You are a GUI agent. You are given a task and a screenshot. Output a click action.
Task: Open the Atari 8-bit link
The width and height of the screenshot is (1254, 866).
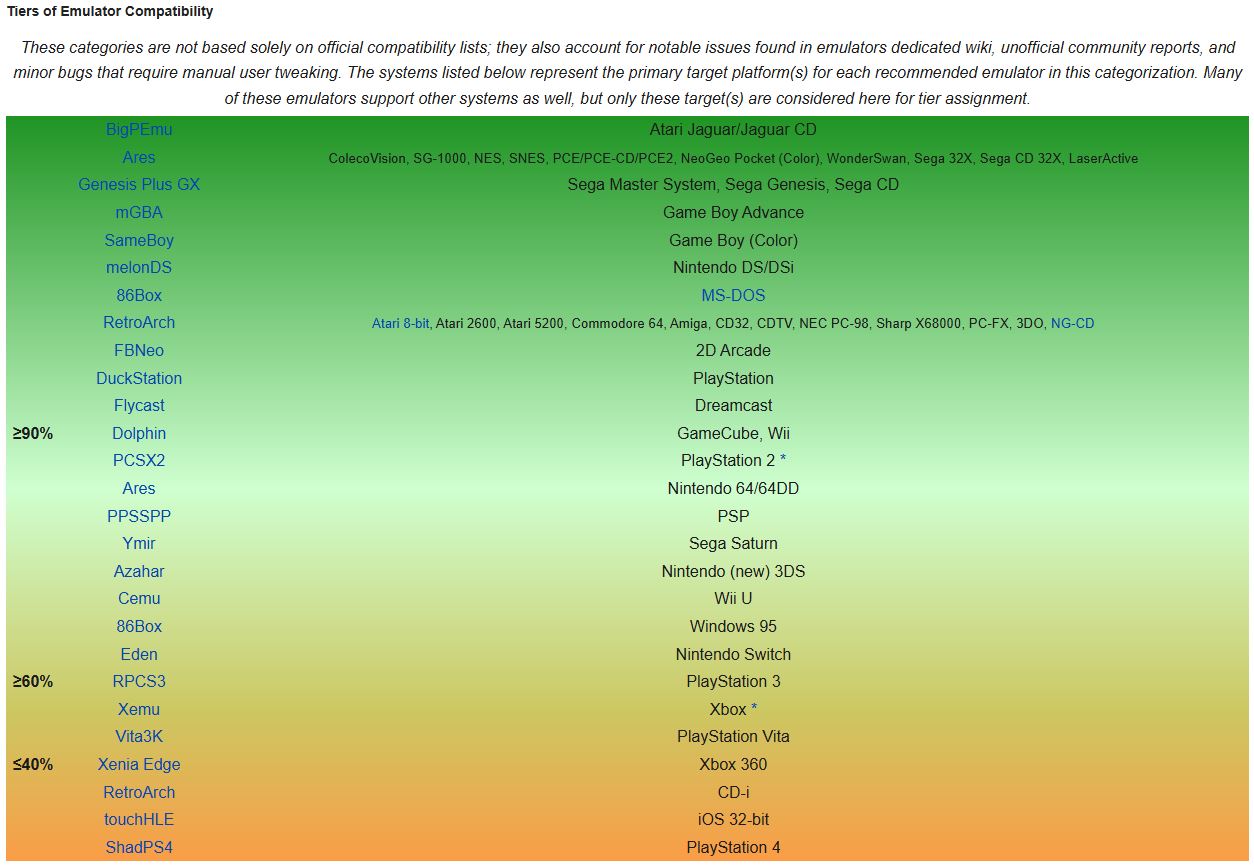(401, 324)
